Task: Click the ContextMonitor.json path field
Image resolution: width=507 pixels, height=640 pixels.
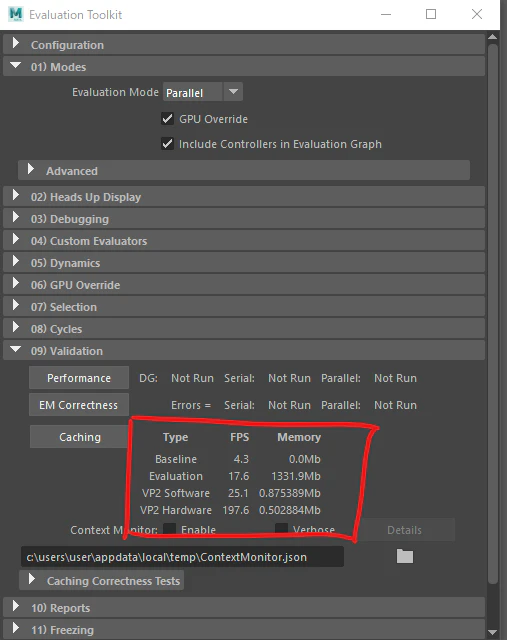Action: point(182,557)
